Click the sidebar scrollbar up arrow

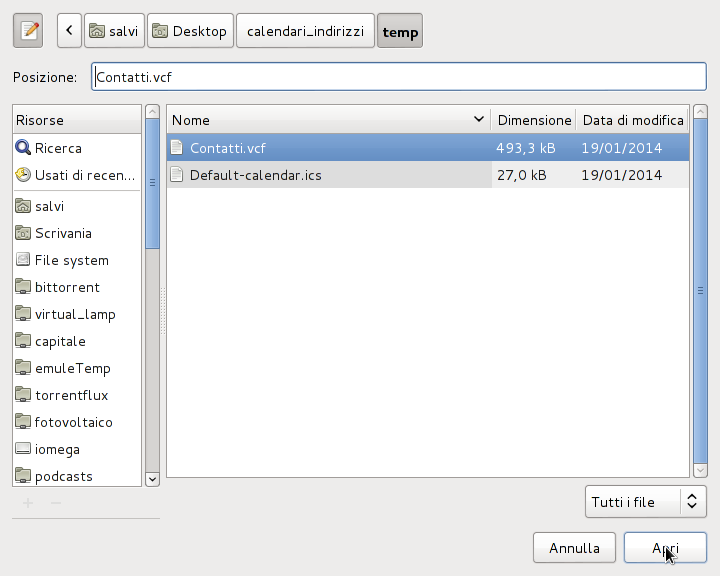(x=152, y=112)
